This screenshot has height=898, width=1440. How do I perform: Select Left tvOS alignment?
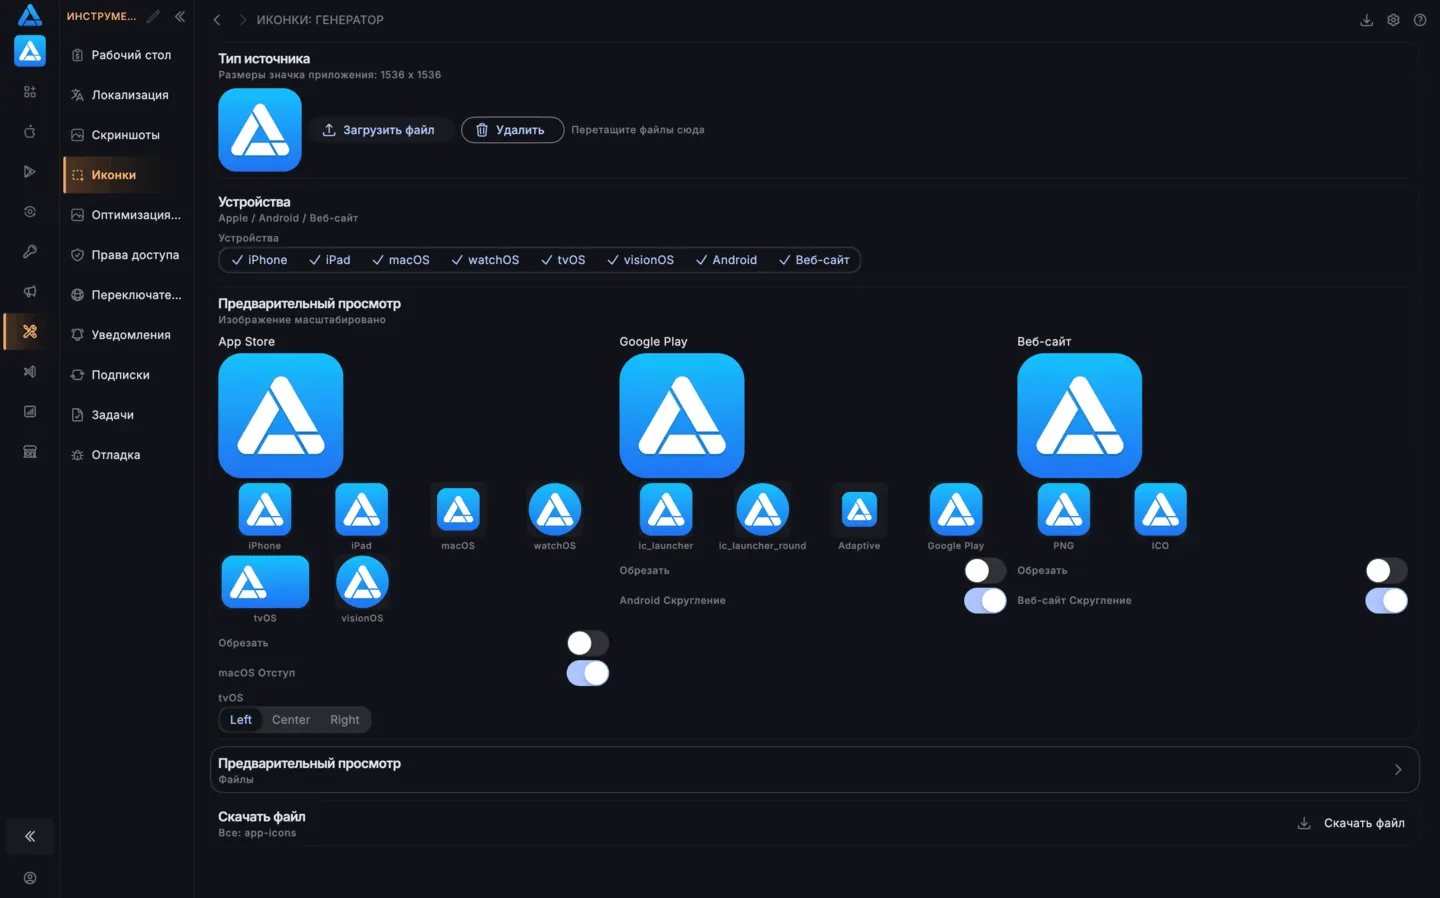pos(241,720)
